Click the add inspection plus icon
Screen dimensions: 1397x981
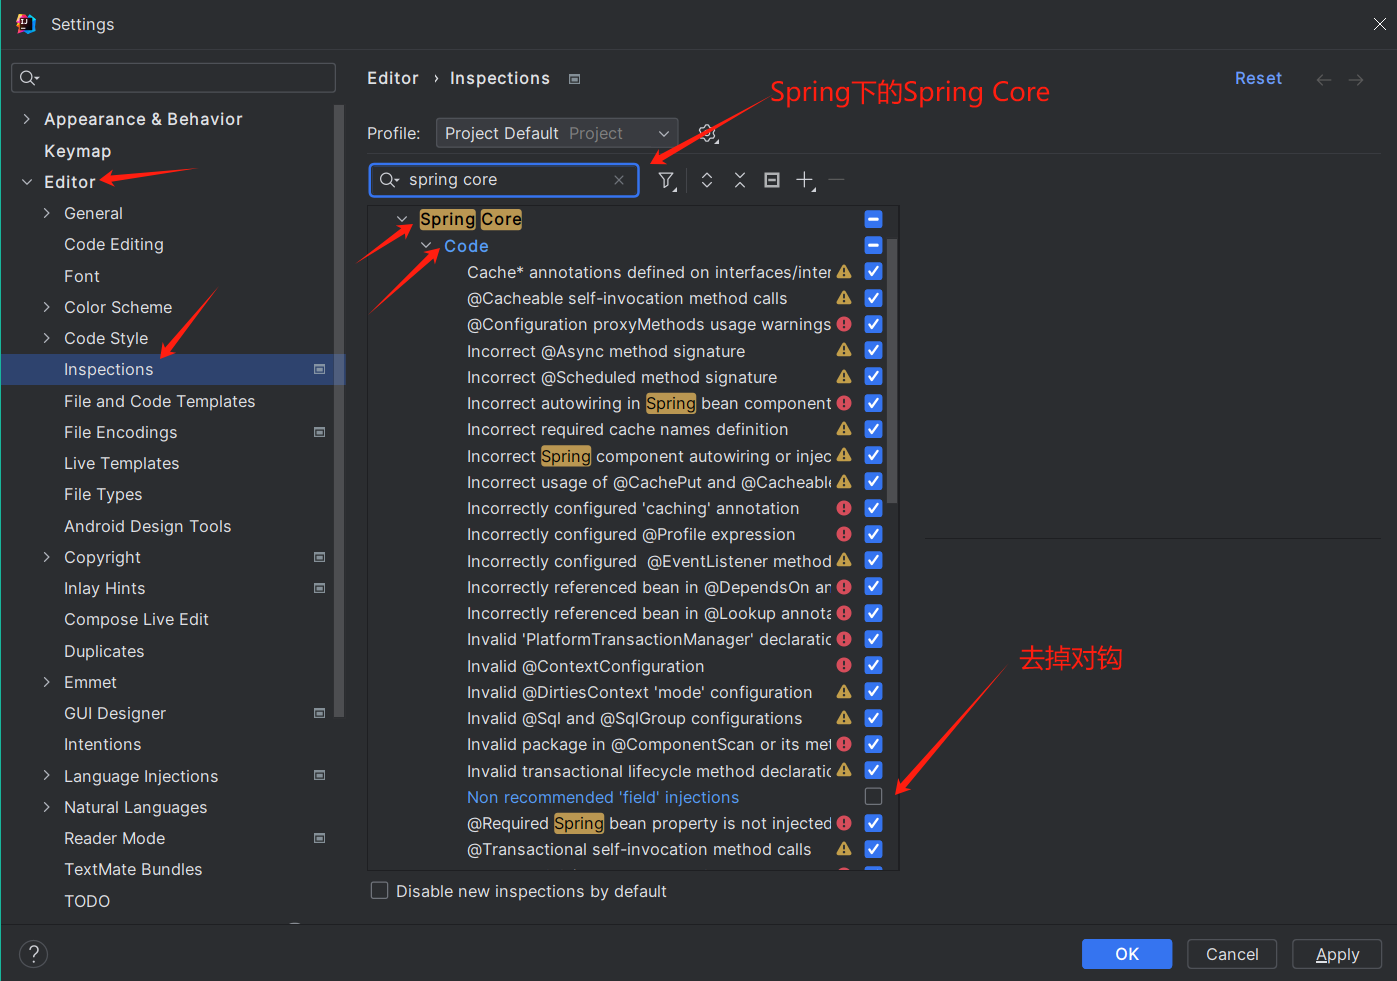click(805, 180)
